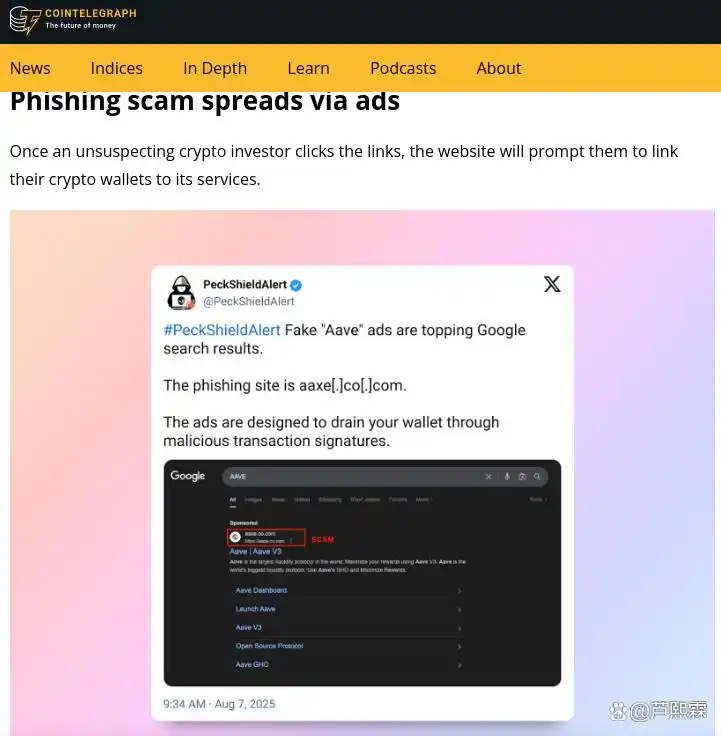
Task: Go to the Podcasts section
Action: (x=403, y=68)
